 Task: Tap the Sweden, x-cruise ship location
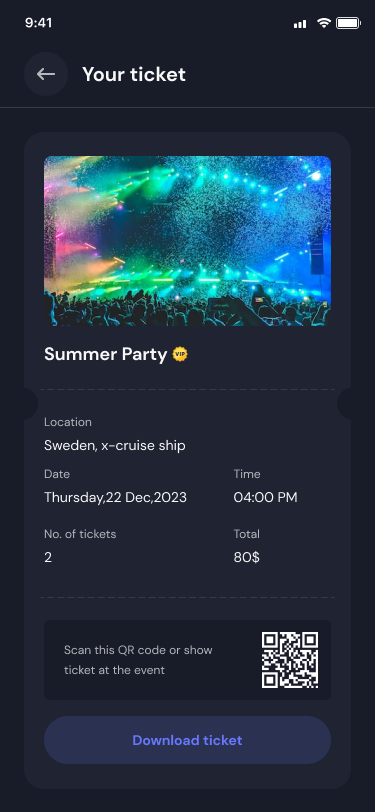click(115, 445)
